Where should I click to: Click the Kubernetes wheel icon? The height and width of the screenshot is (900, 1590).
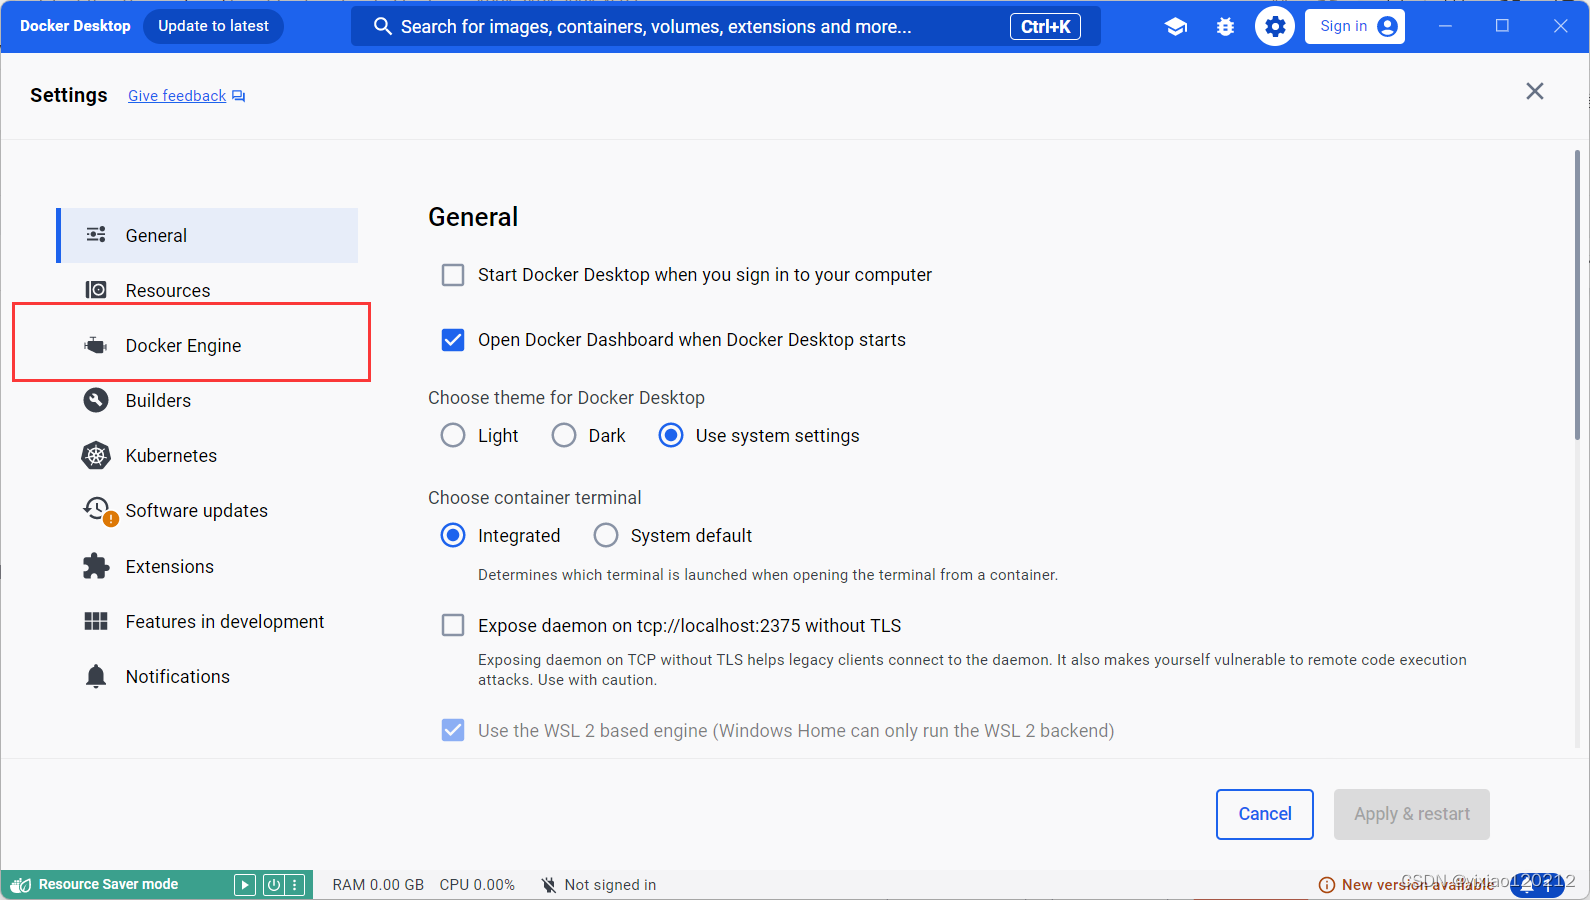point(96,455)
